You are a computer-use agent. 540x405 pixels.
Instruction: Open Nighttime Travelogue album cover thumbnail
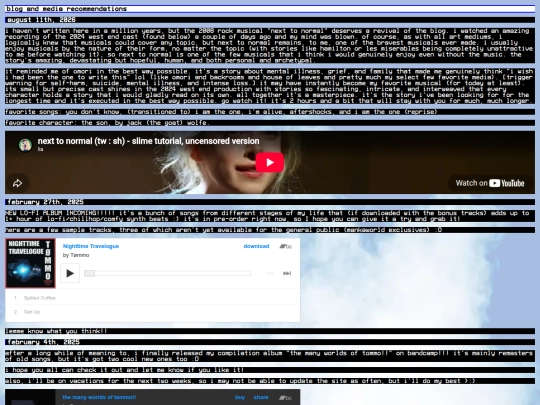(30, 263)
